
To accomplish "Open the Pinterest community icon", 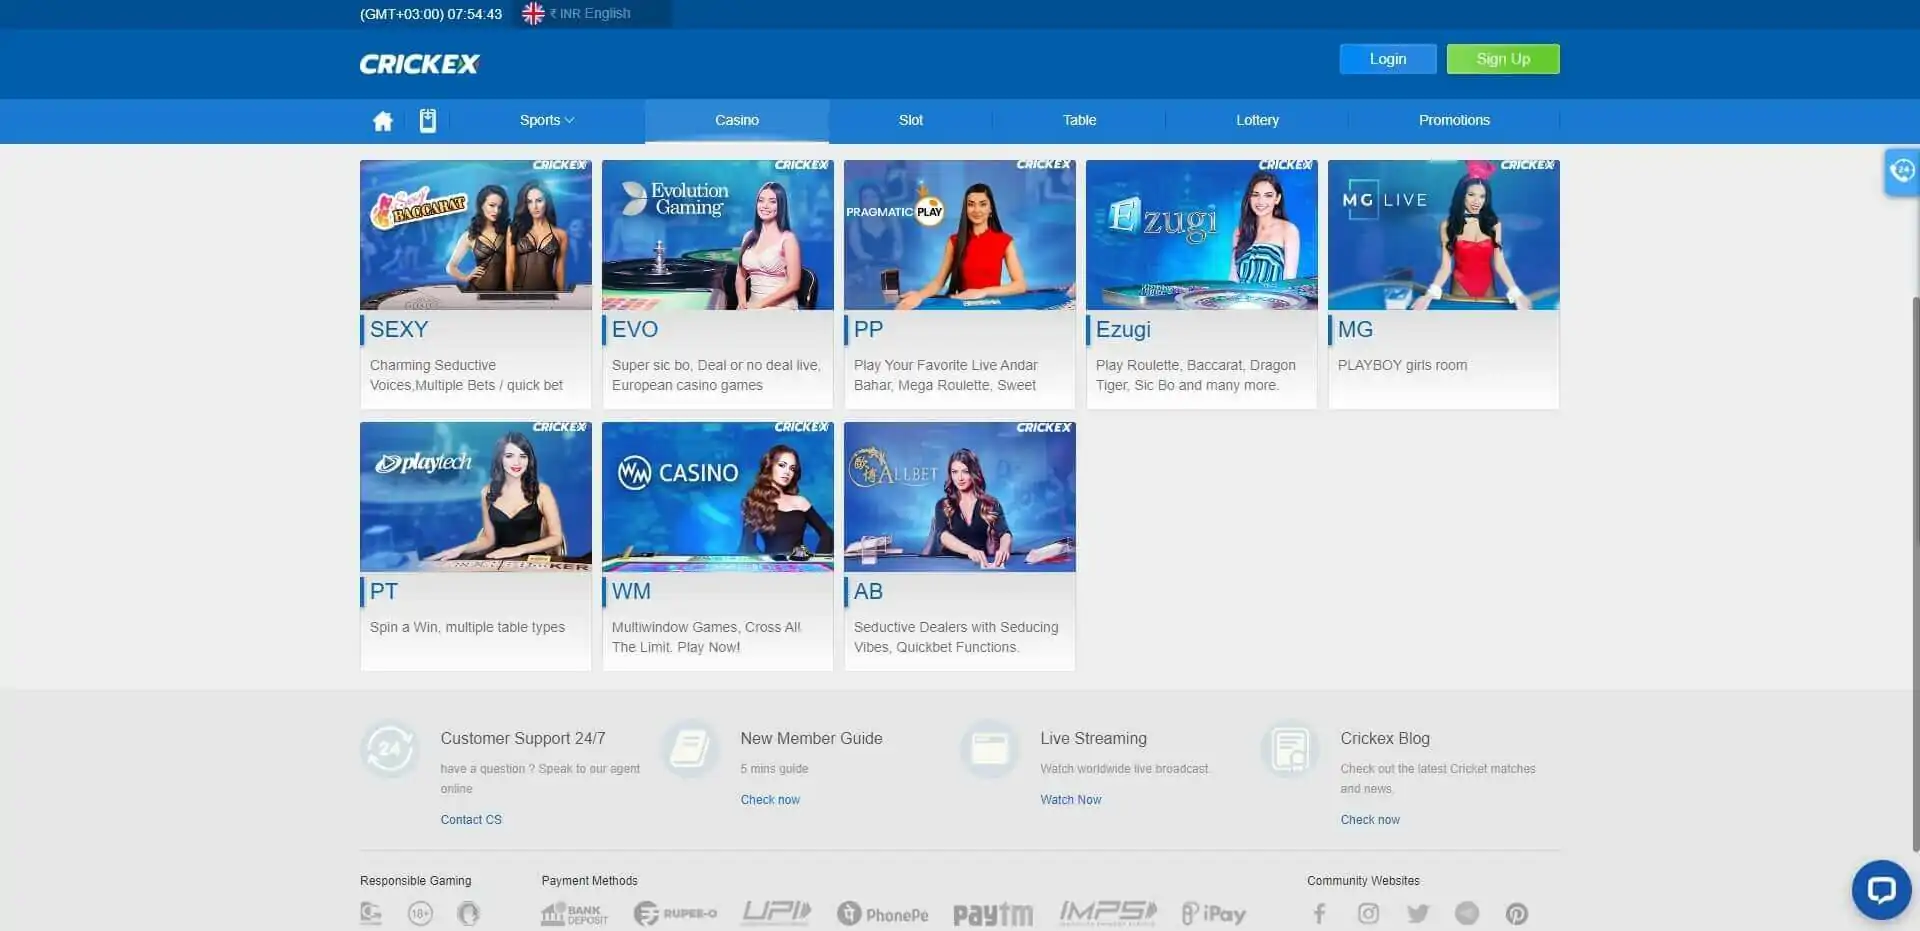I will click(x=1516, y=913).
